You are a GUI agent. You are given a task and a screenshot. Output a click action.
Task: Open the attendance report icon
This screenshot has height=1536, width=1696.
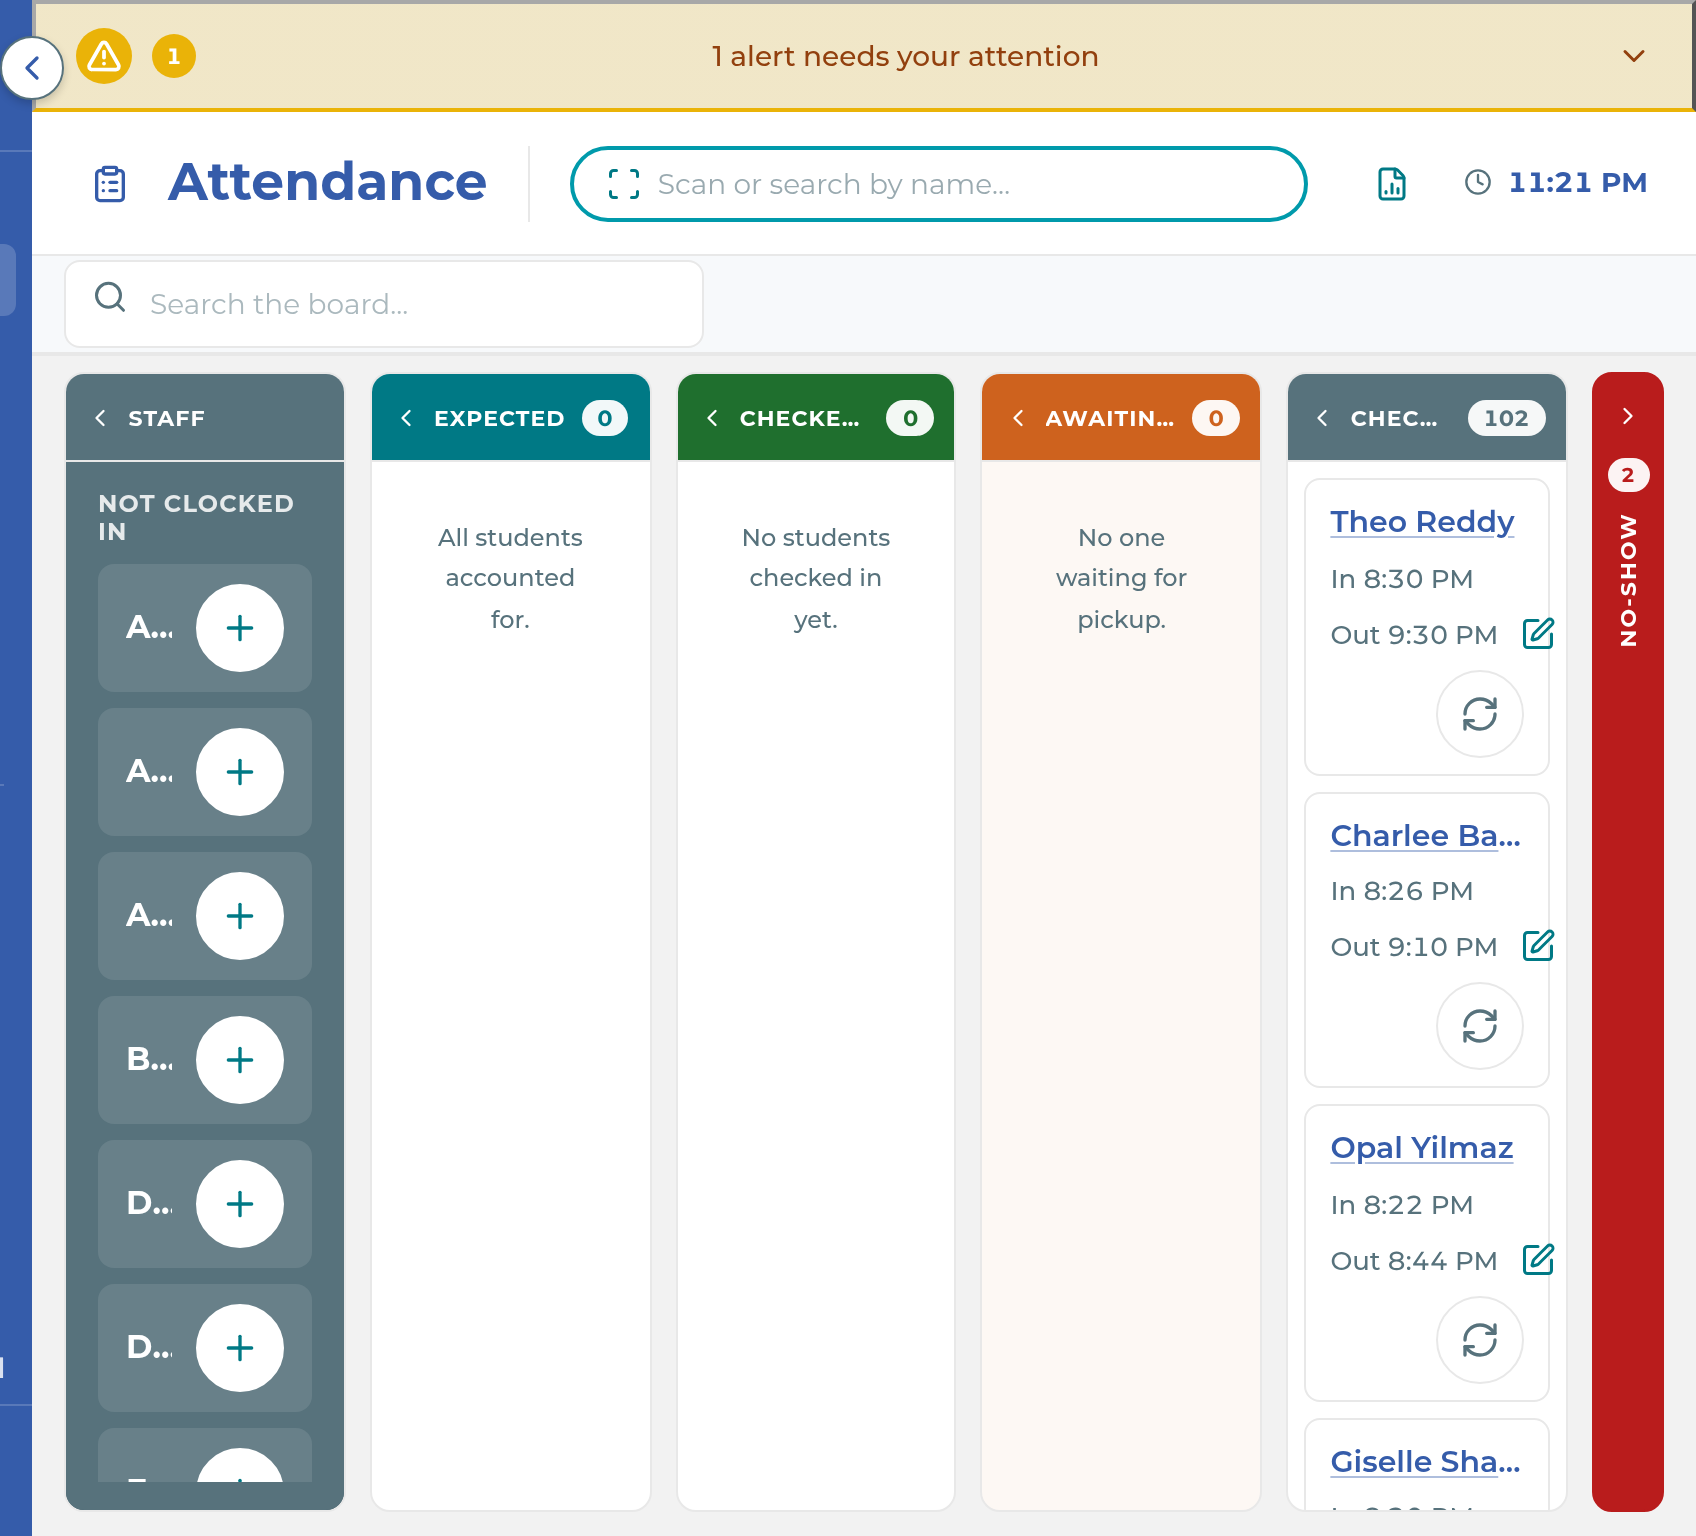tap(1392, 184)
